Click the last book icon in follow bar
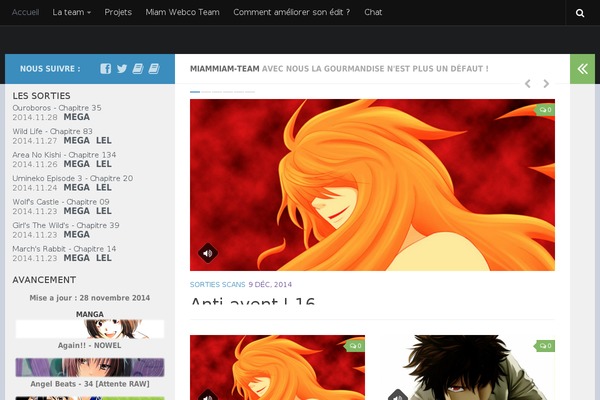The width and height of the screenshot is (600, 400). click(x=154, y=69)
